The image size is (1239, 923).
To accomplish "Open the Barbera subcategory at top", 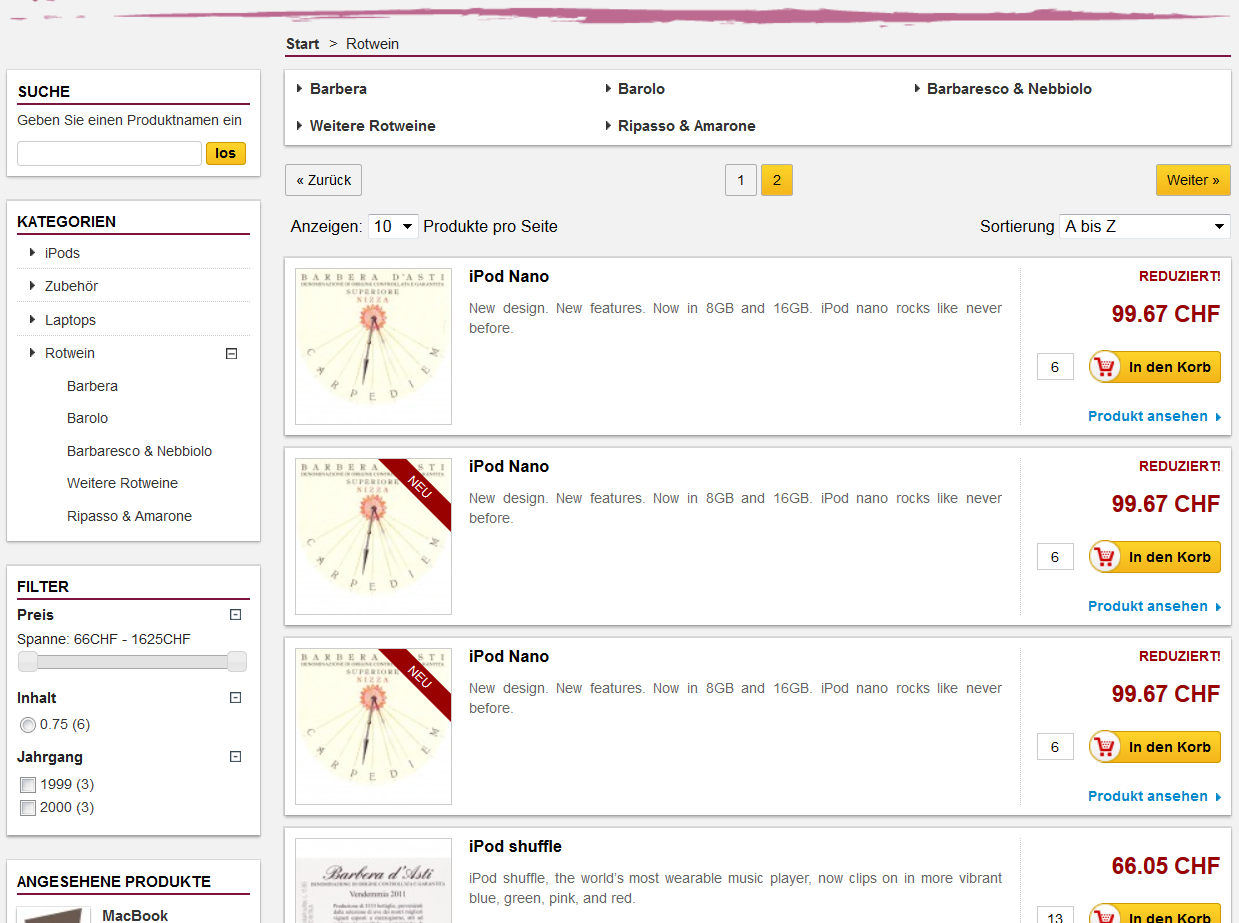I will click(x=338, y=89).
